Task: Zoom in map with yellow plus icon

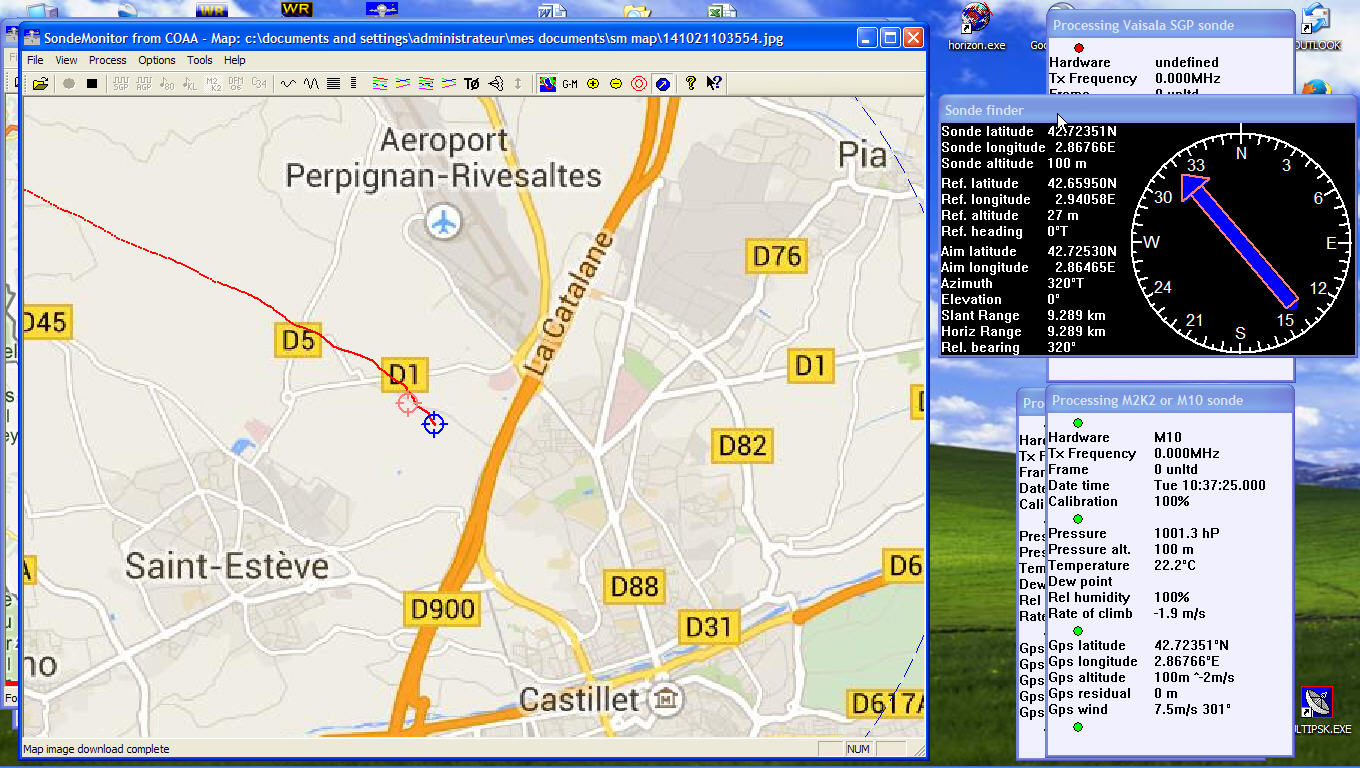Action: [593, 84]
